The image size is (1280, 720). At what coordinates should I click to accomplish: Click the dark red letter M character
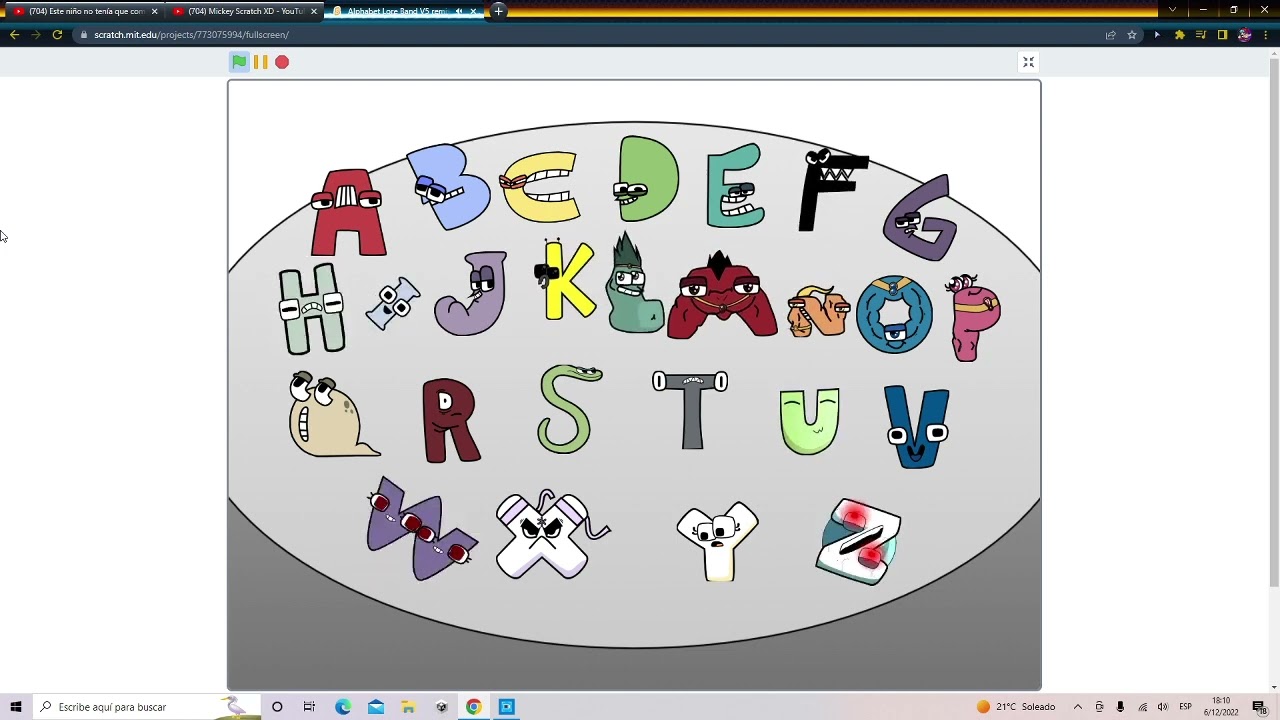[722, 296]
